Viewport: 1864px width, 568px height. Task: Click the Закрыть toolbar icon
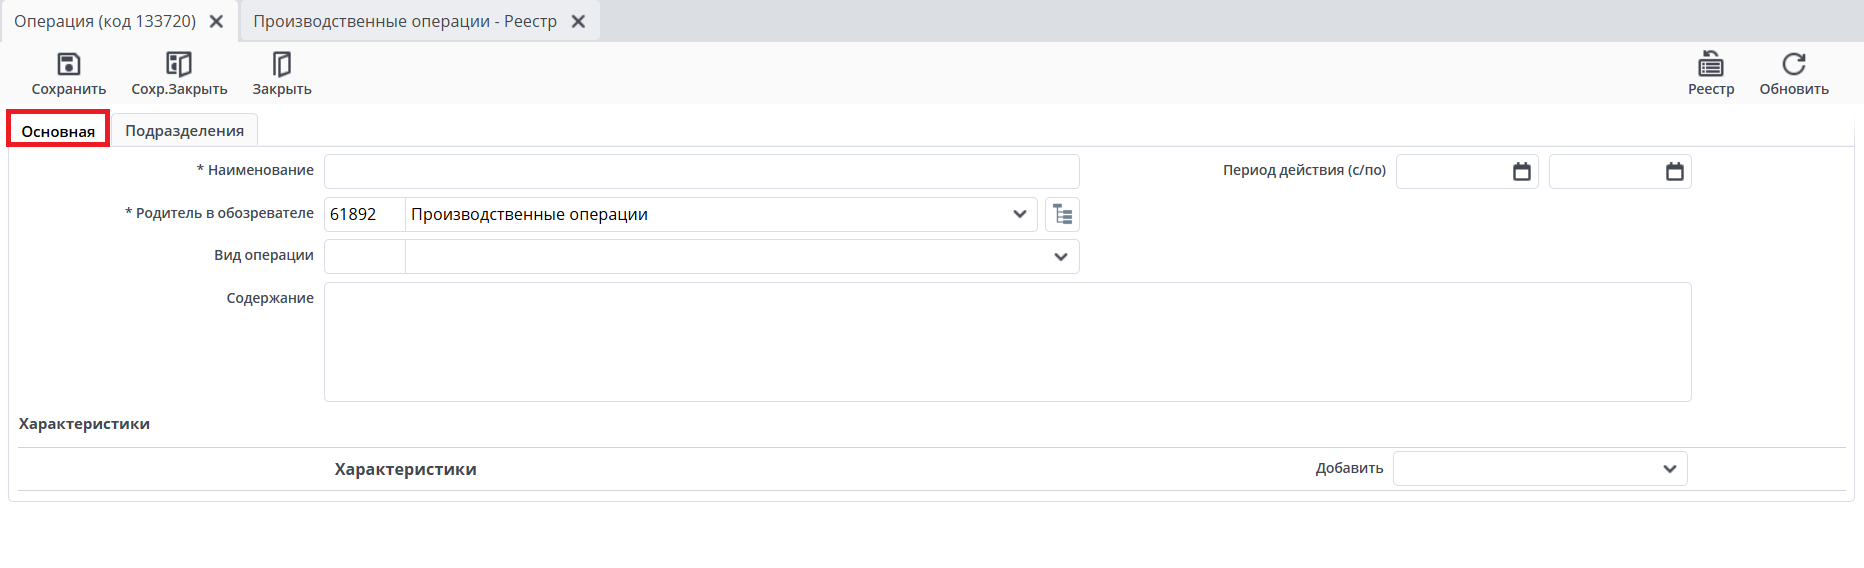tap(282, 65)
